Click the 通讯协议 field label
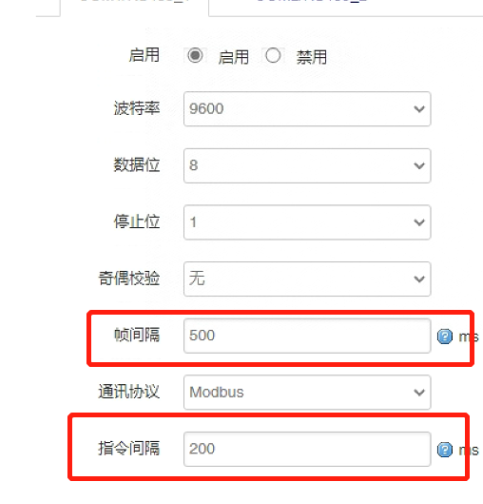The height and width of the screenshot is (504, 483). click(x=129, y=392)
